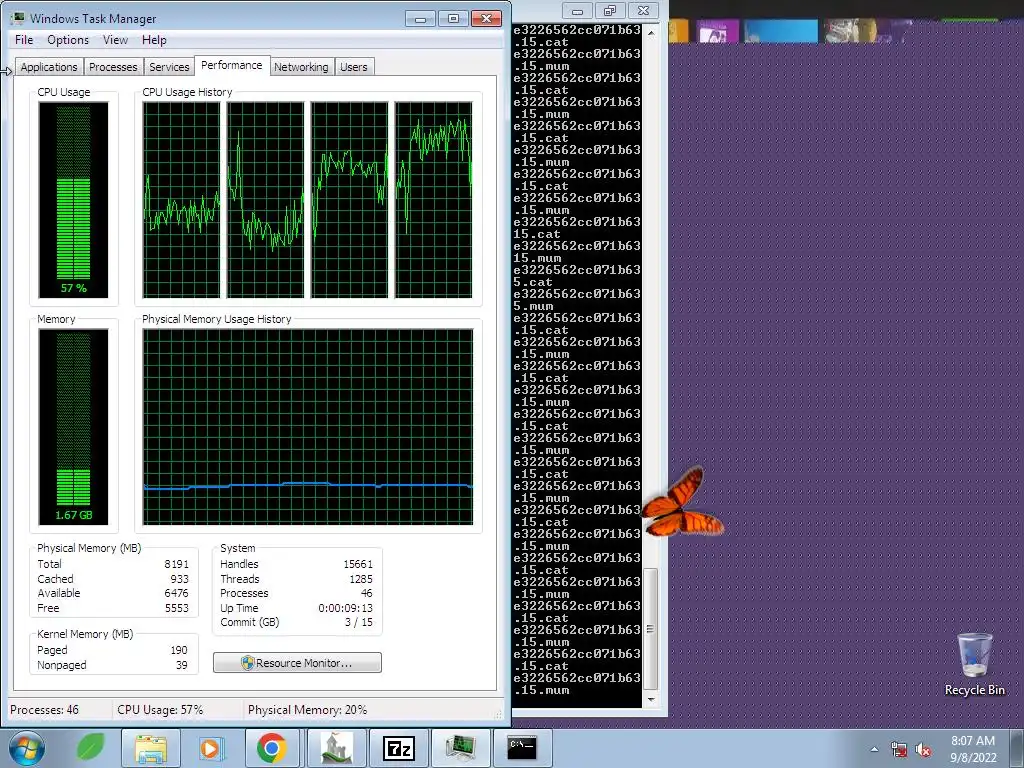Show hidden system tray icons
1024x768 pixels.
tap(874, 749)
